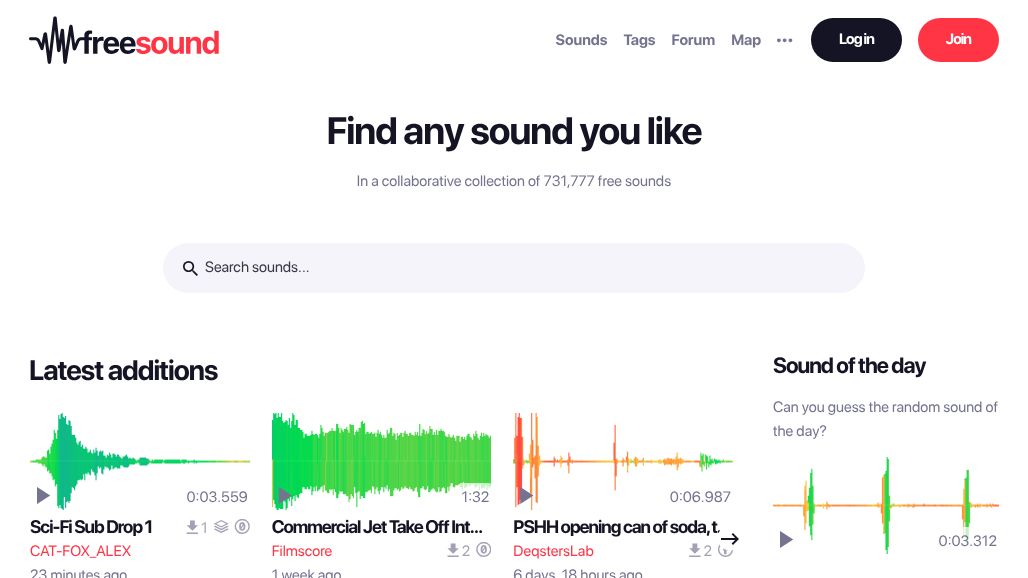
Task: Click download icon on Commercial Jet card
Action: (x=453, y=550)
